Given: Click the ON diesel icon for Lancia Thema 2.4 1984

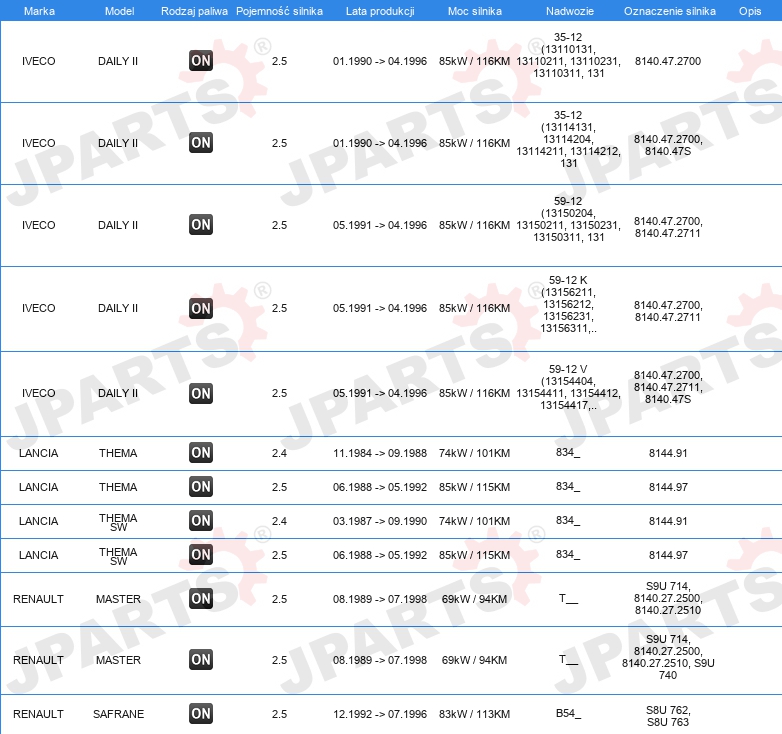Looking at the screenshot, I should click(201, 453).
